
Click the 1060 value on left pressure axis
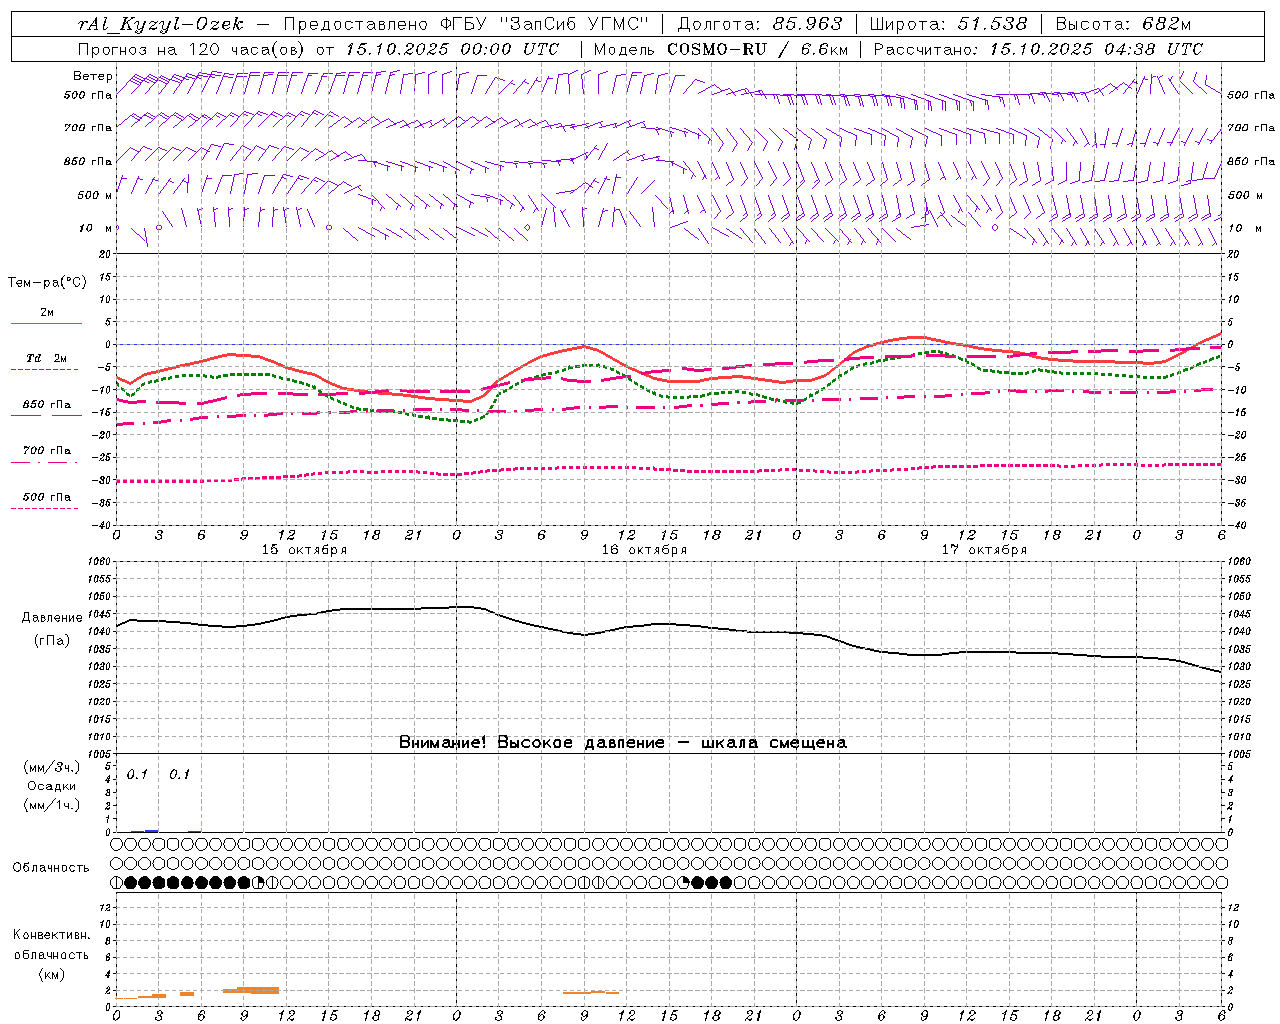[99, 562]
